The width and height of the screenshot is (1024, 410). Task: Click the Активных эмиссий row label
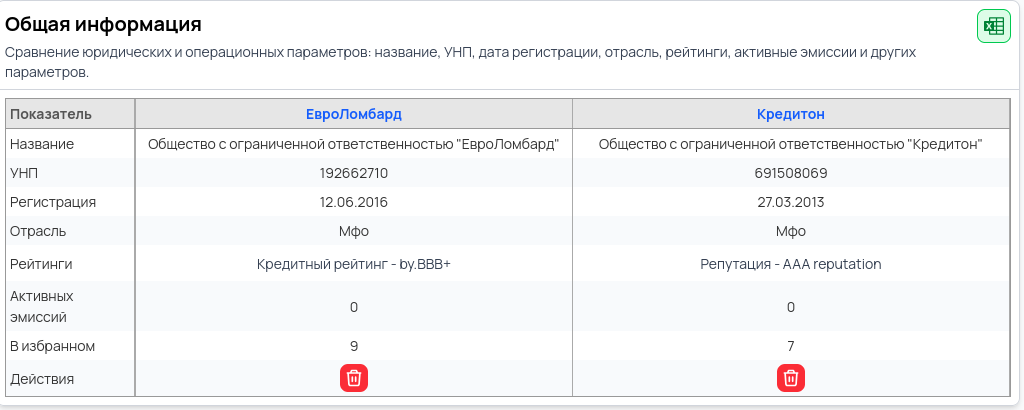tap(41, 306)
